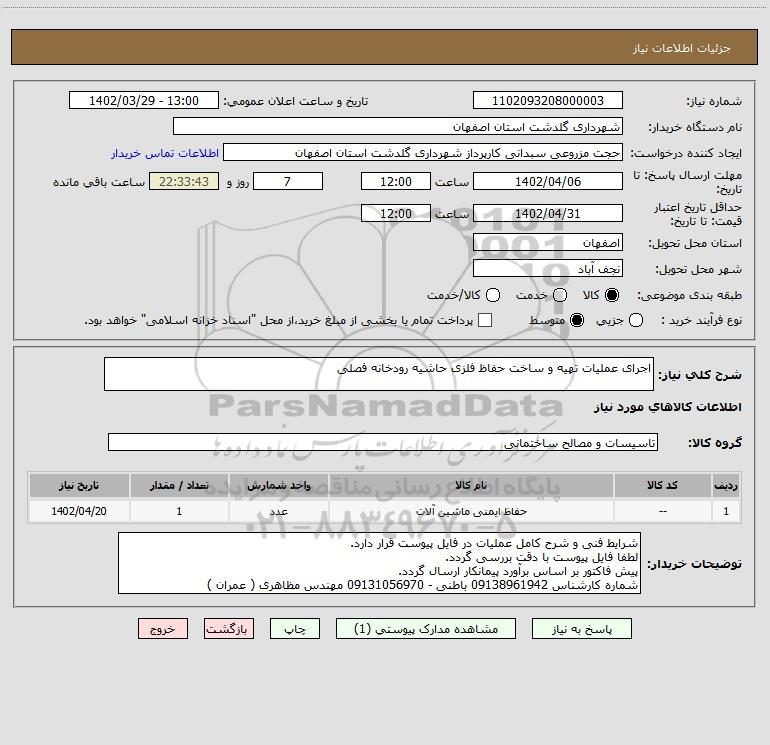Click the unit cell عدد
Screen dimensions: 770x745
278,512
